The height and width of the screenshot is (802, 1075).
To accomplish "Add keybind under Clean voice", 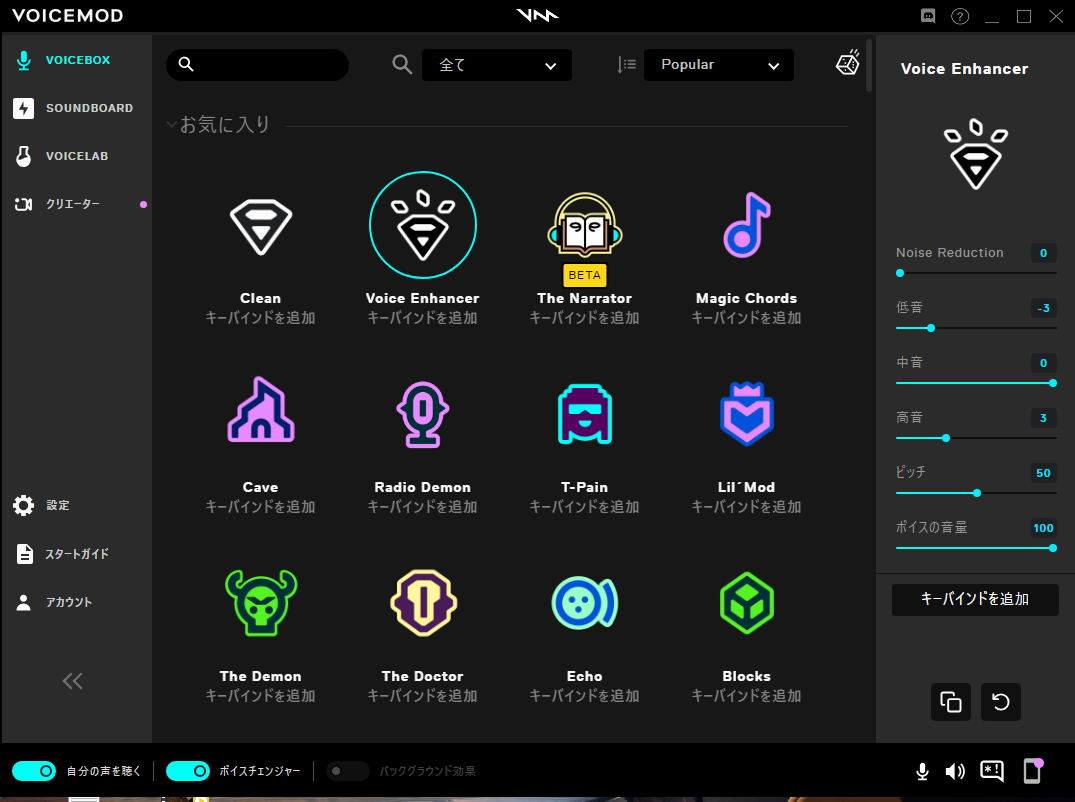I will (261, 318).
